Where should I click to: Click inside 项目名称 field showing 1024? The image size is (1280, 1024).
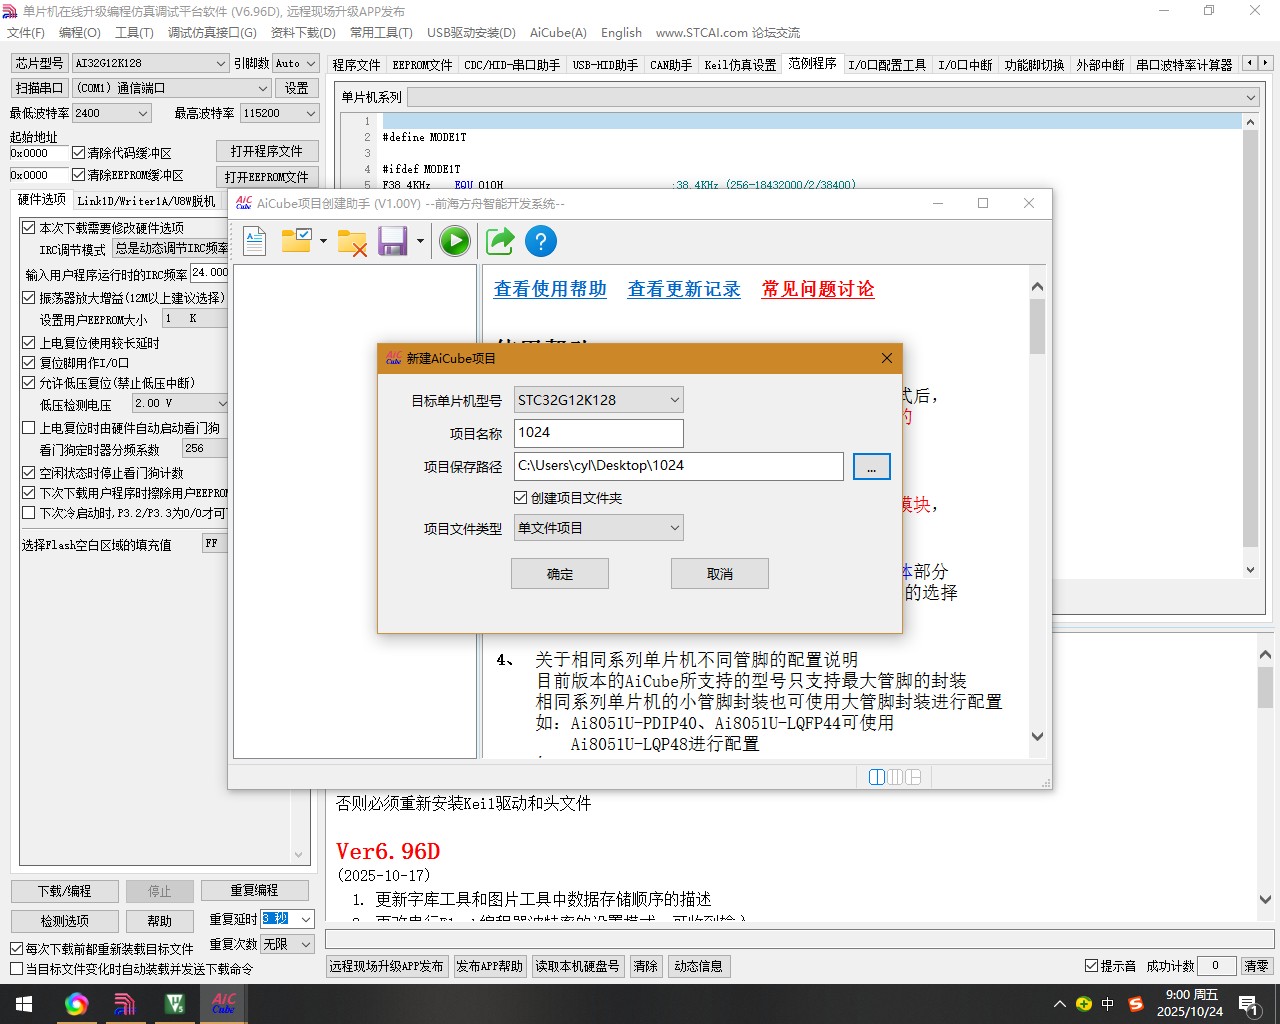598,433
